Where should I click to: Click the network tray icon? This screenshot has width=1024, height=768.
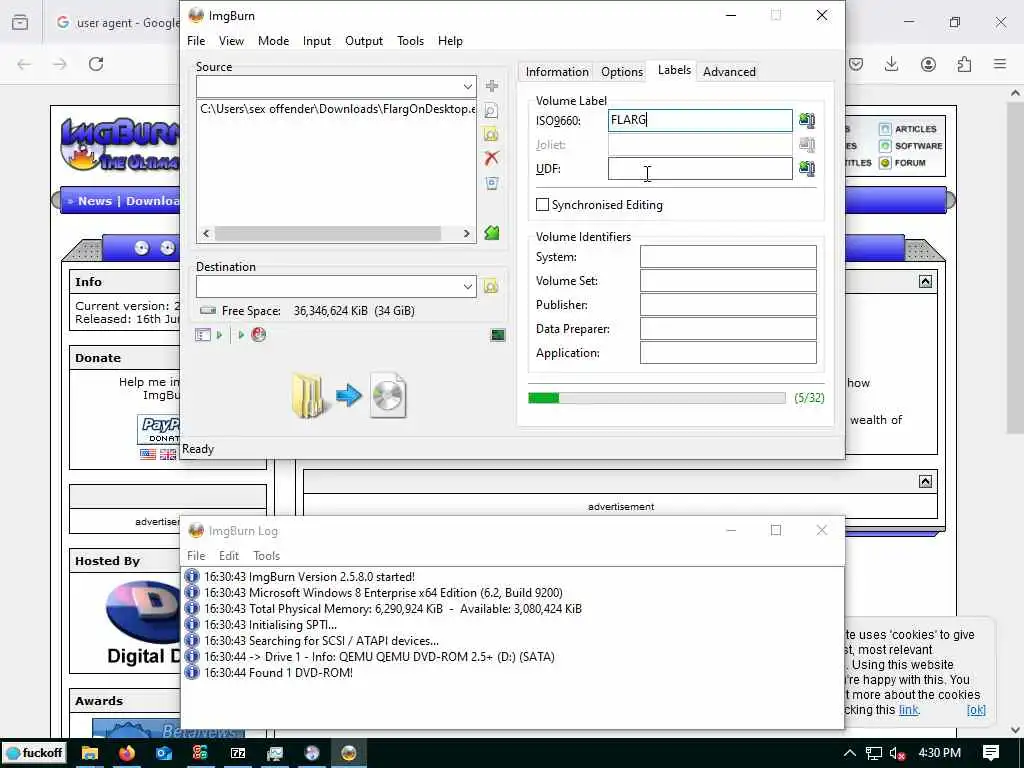[874, 753]
